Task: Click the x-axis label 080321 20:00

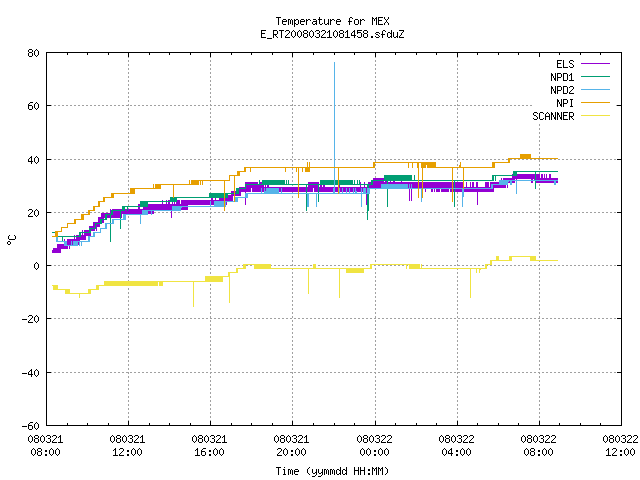Action: coord(291,446)
